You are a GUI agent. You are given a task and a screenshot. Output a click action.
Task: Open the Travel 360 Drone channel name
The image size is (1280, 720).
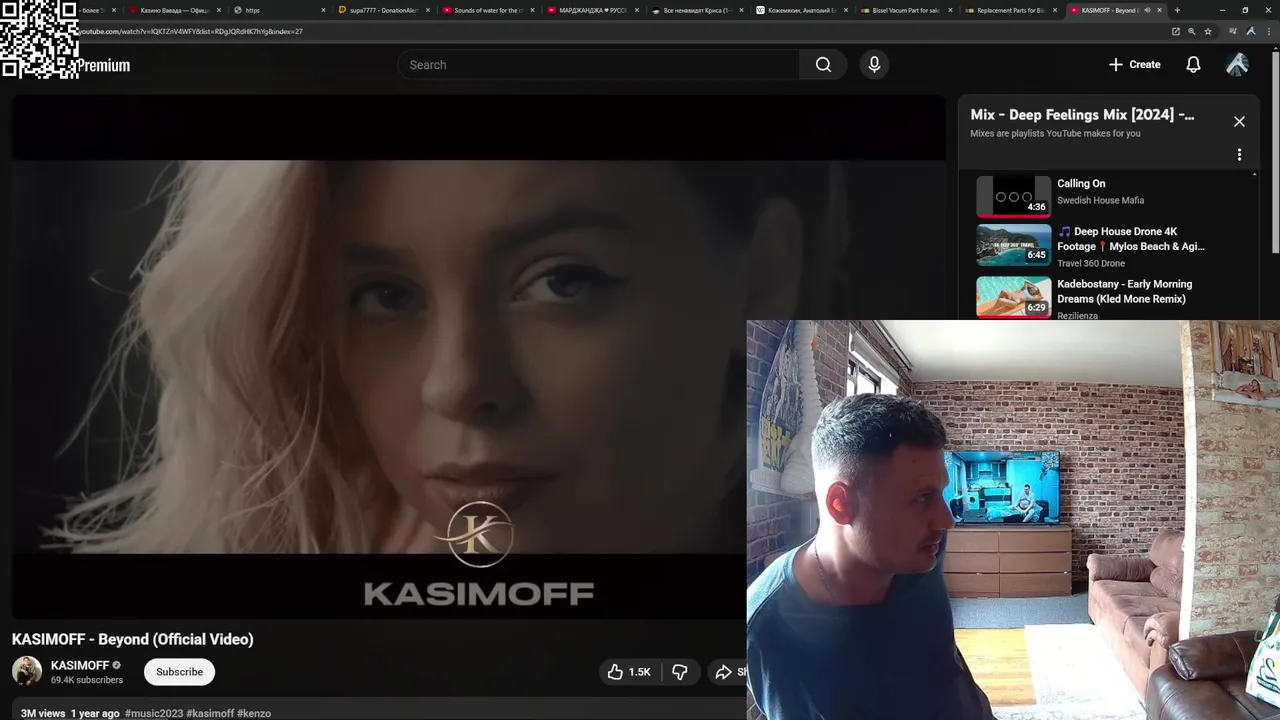click(1091, 263)
